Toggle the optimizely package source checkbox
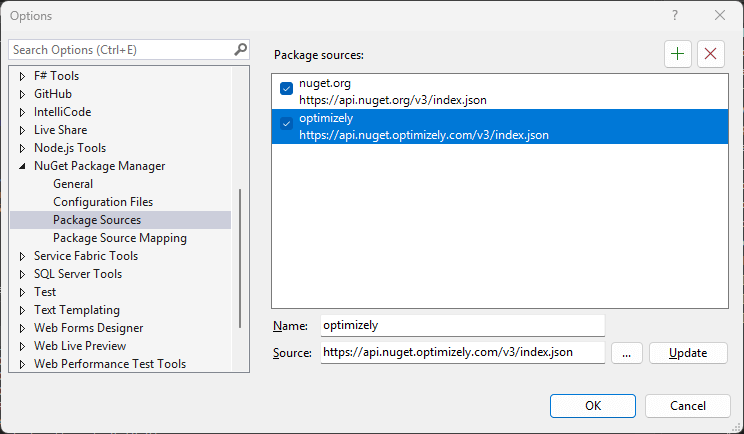Viewport: 744px width, 434px height. pos(287,124)
